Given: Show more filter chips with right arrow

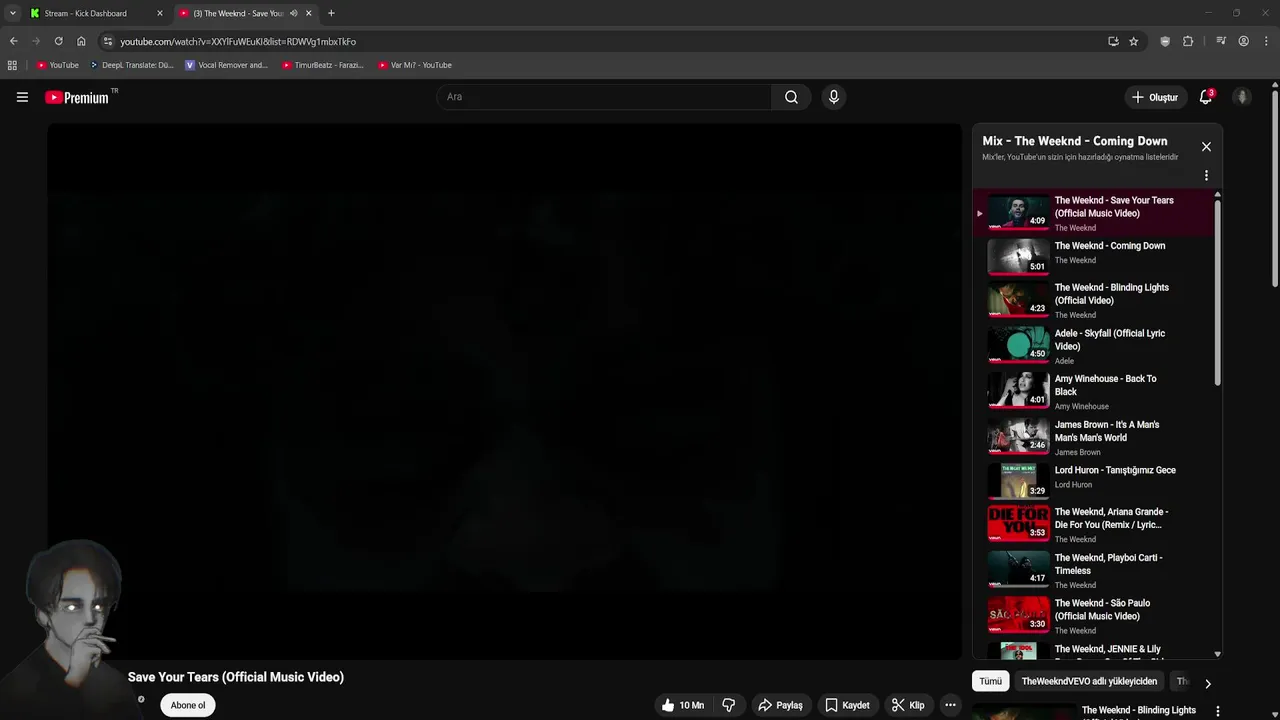Looking at the screenshot, I should coord(1207,683).
